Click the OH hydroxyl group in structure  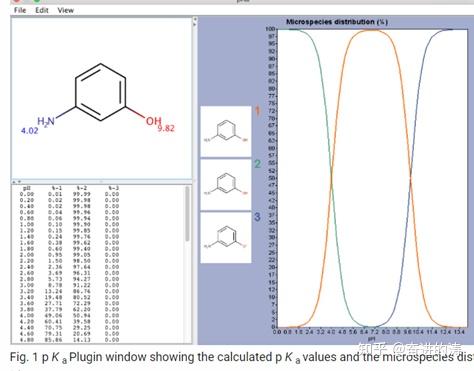pos(154,121)
